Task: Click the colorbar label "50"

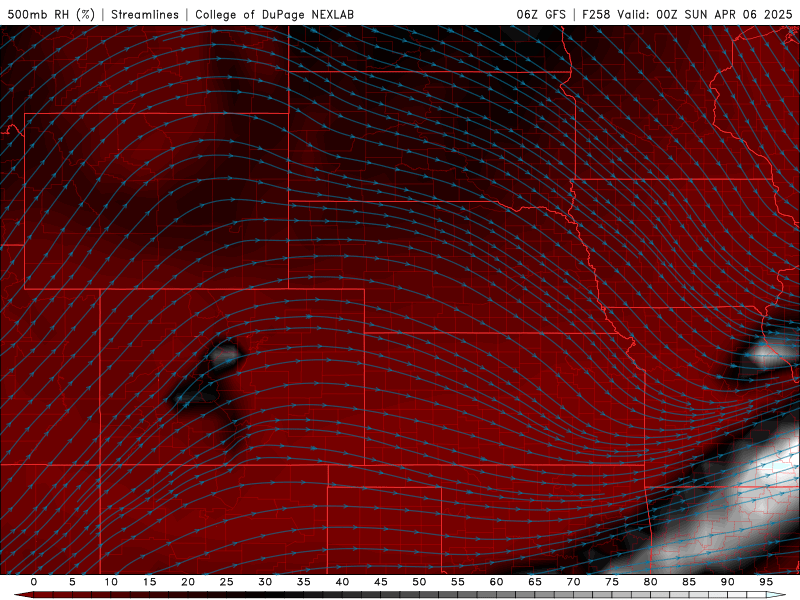Action: coord(419,582)
